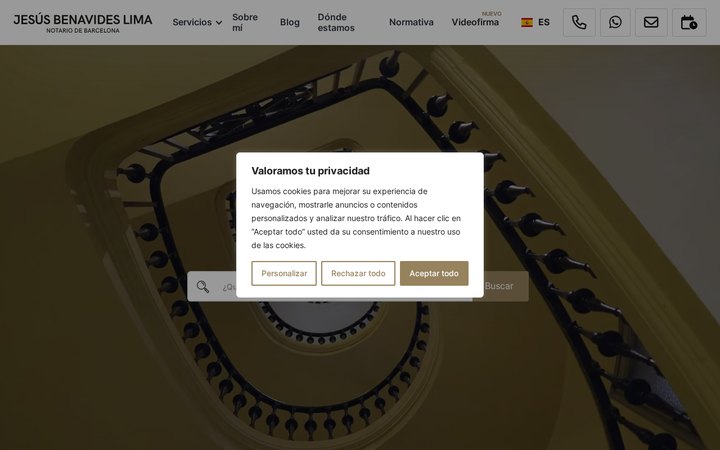Click the Buscar search button

click(x=501, y=286)
